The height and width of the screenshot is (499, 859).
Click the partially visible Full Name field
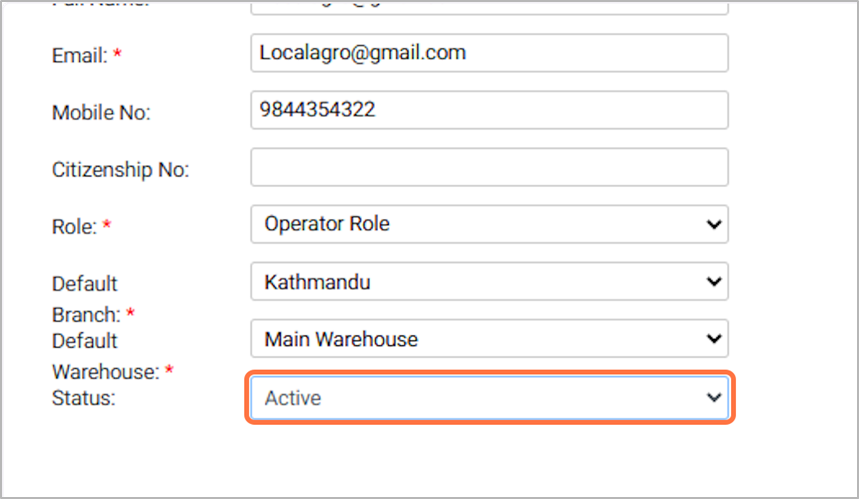pyautogui.click(x=488, y=6)
